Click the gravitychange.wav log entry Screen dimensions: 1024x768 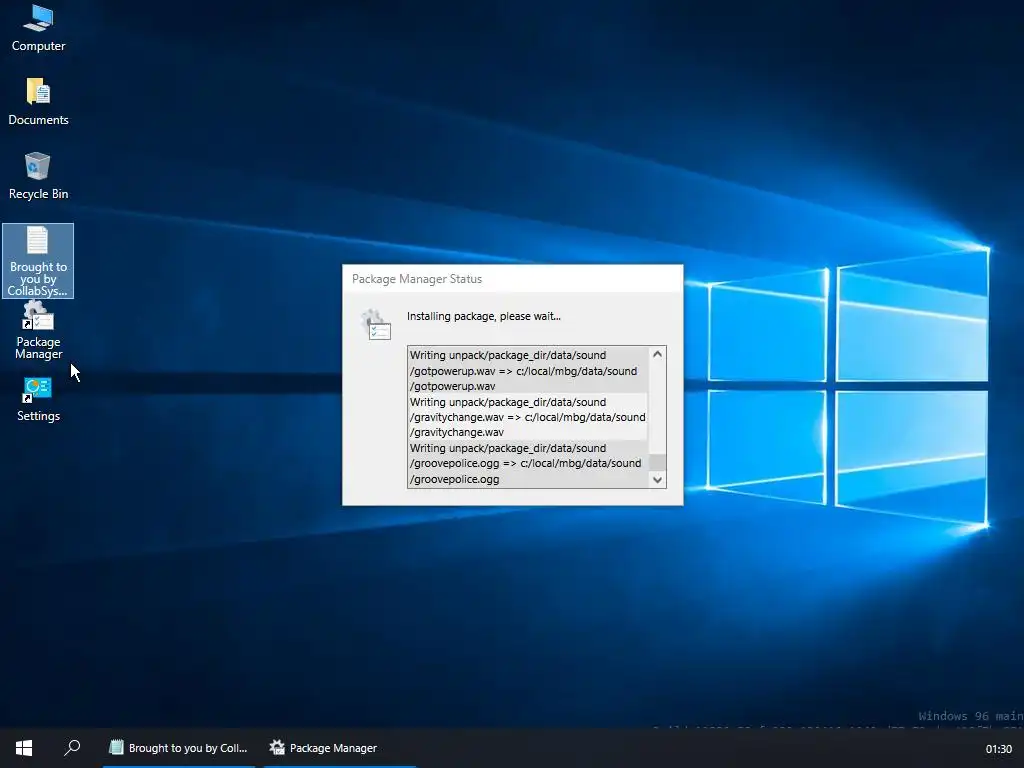tap(528, 417)
